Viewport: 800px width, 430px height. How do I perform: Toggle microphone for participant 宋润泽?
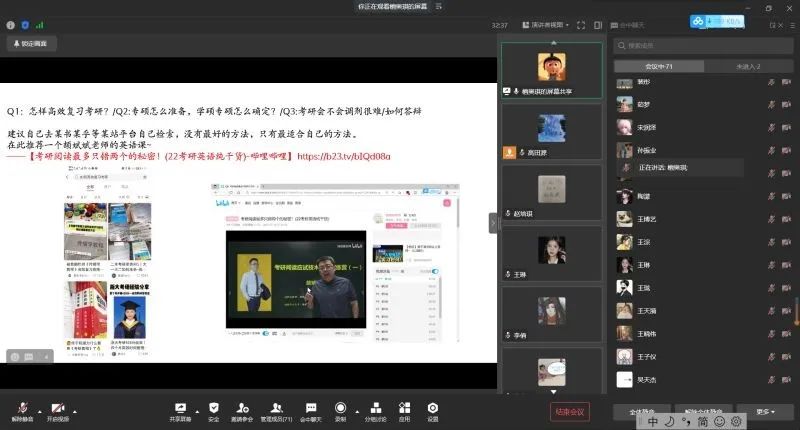[x=771, y=127]
